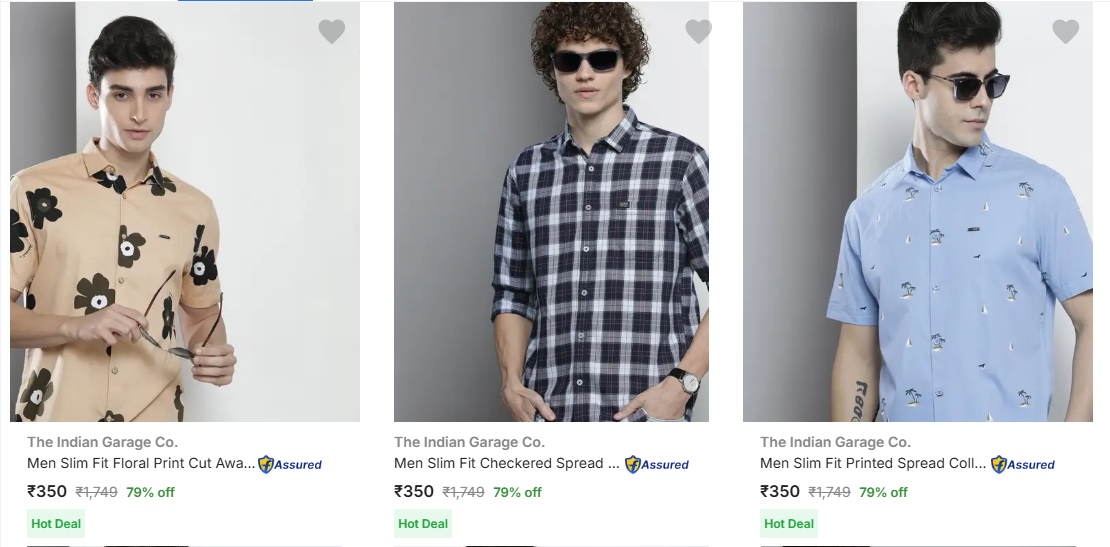The width and height of the screenshot is (1110, 547).
Task: Toggle the heart on the checkered shirt
Action: coord(698,32)
